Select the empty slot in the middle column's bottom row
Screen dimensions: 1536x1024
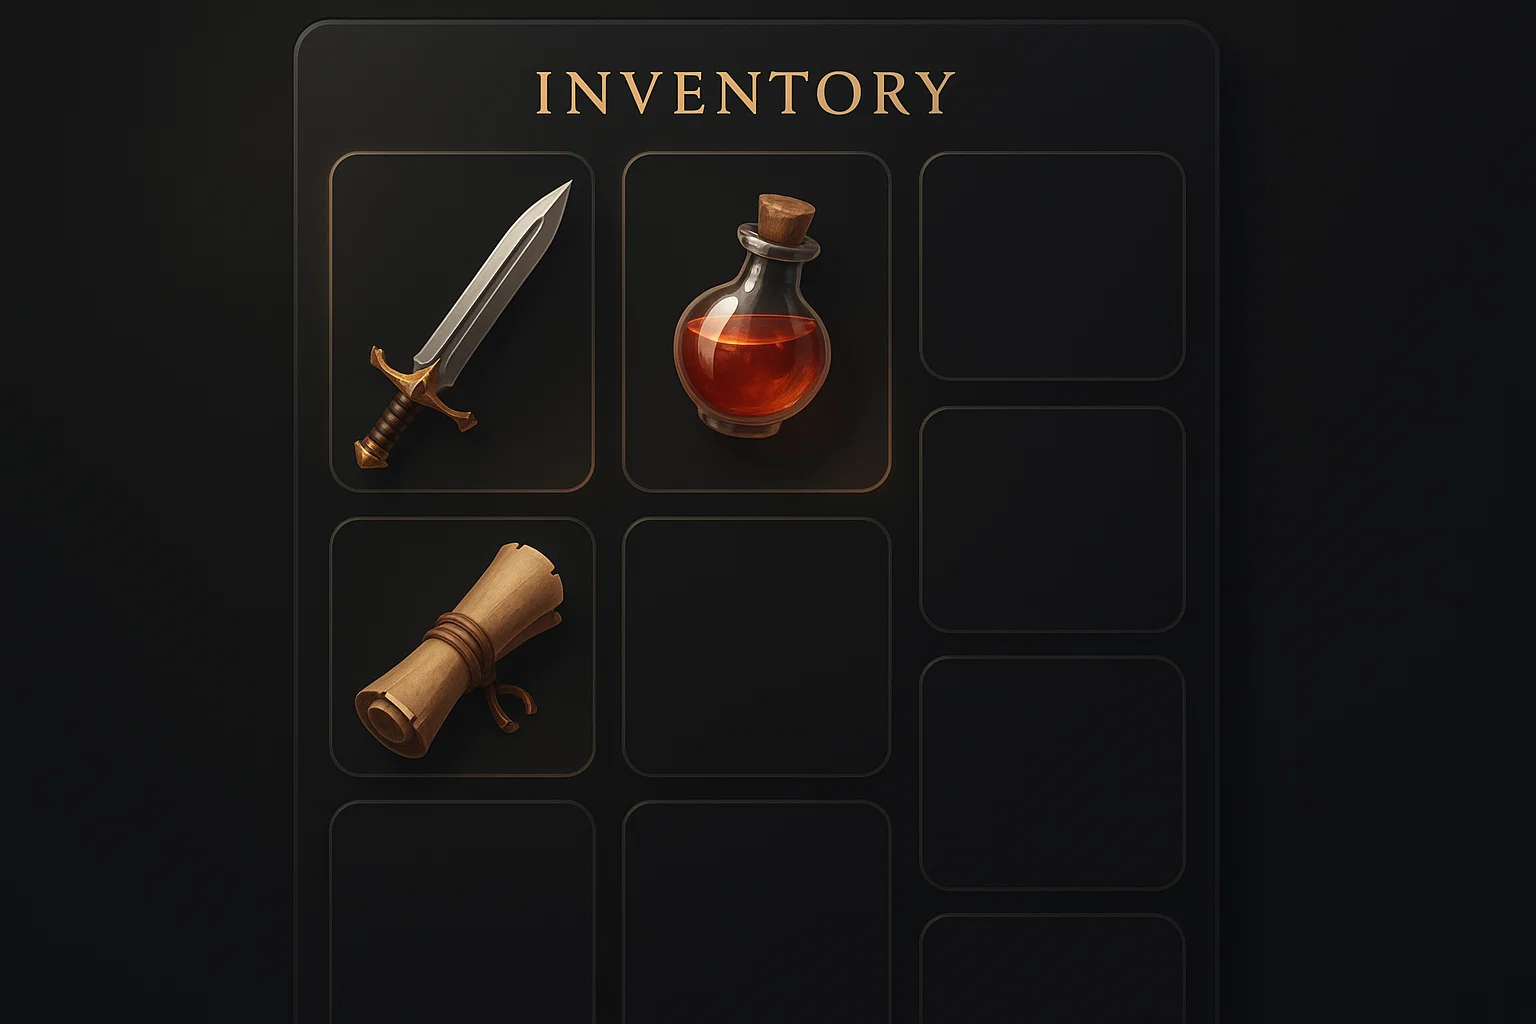(756, 912)
